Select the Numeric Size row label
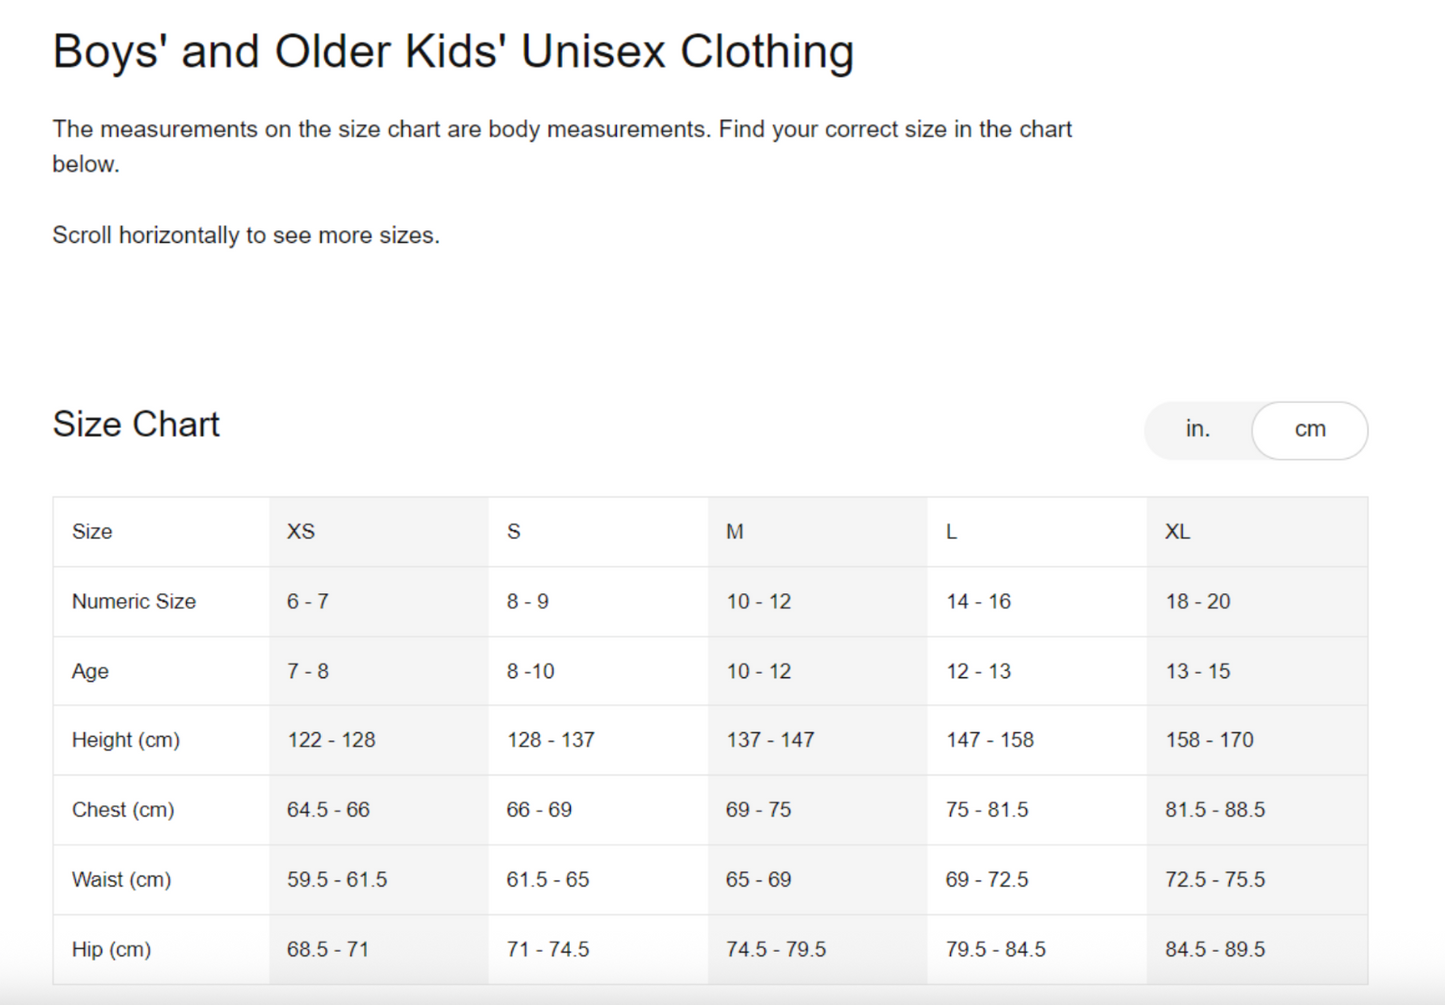The width and height of the screenshot is (1445, 1005). click(x=134, y=601)
